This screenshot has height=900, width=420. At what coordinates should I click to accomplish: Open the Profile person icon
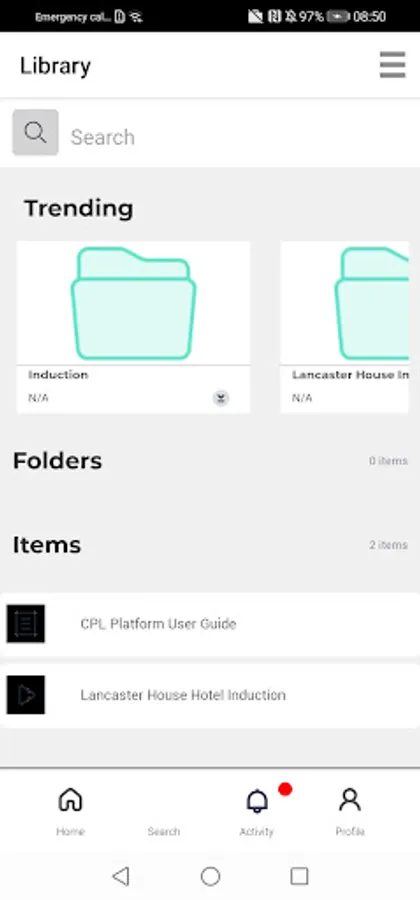[x=349, y=800]
